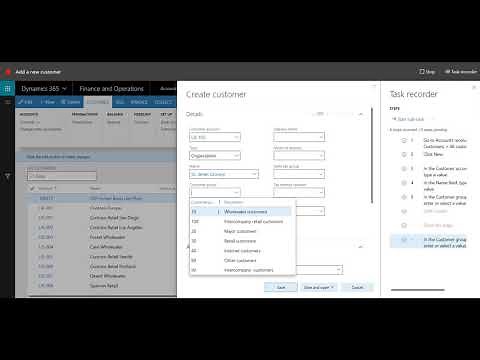Click the Task recorder horizontal scrollbar

point(418,290)
